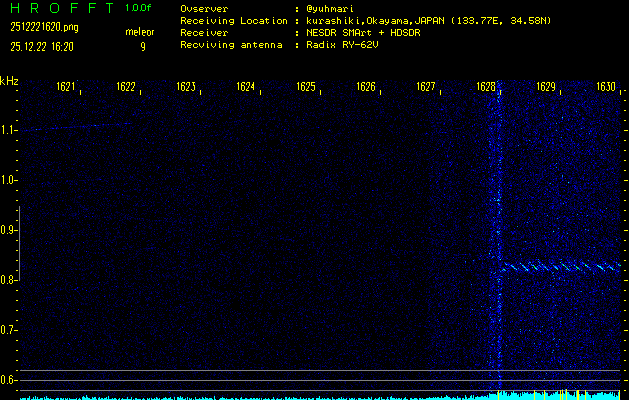Click the faint trace near 1.1 kHz
This screenshot has width=629, height=400.
point(76,127)
